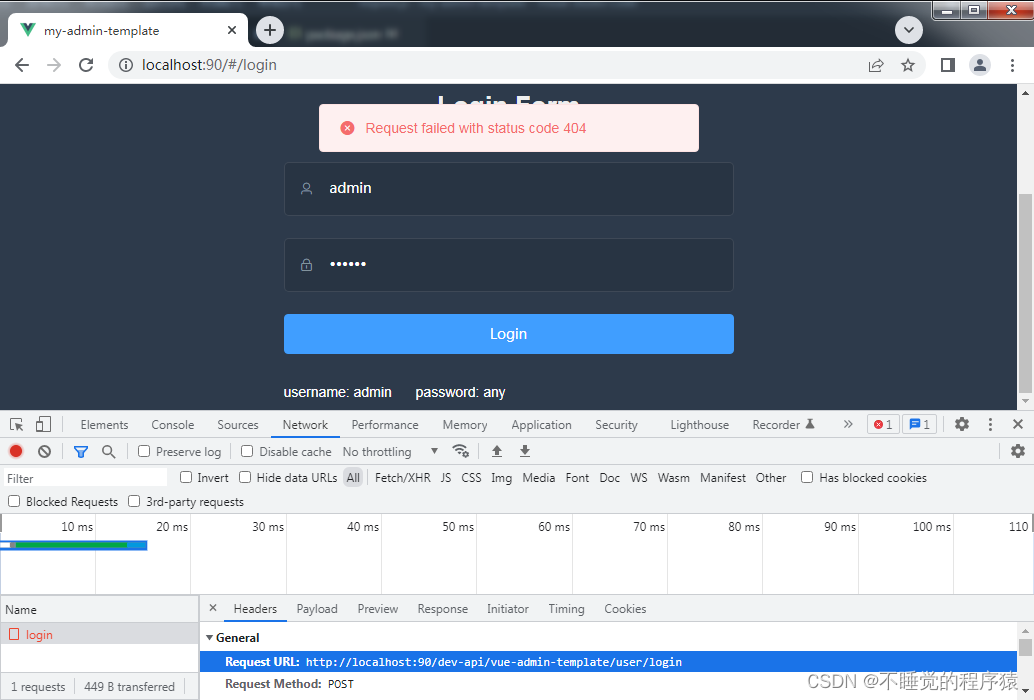Export requests as HAR file
The width and height of the screenshot is (1034, 700).
click(525, 451)
